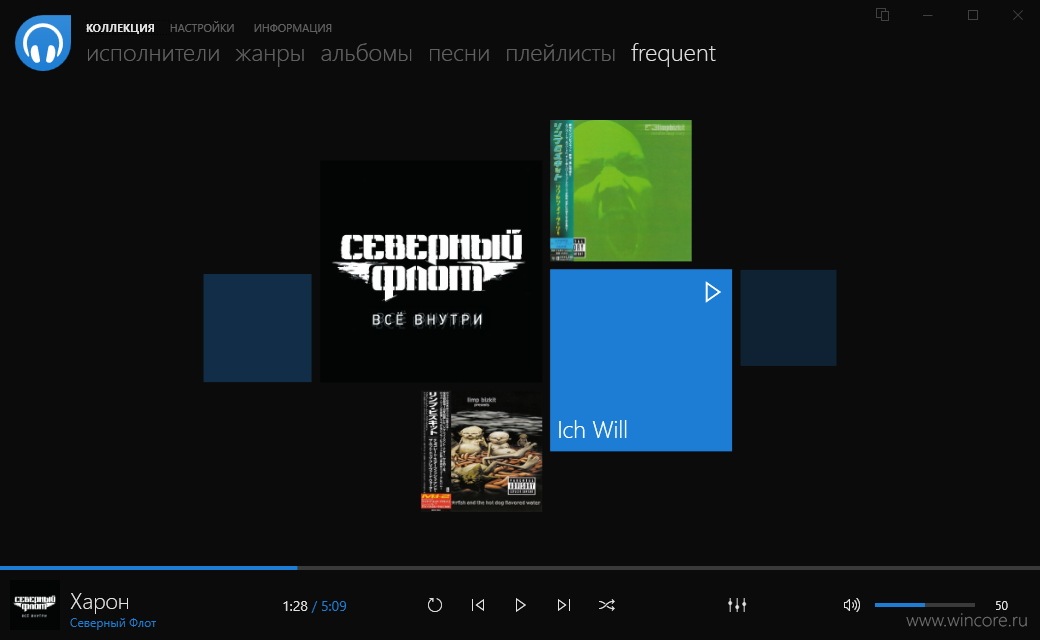Open the Chocolate Starfish album cover
The height and width of the screenshot is (640, 1040).
(482, 451)
